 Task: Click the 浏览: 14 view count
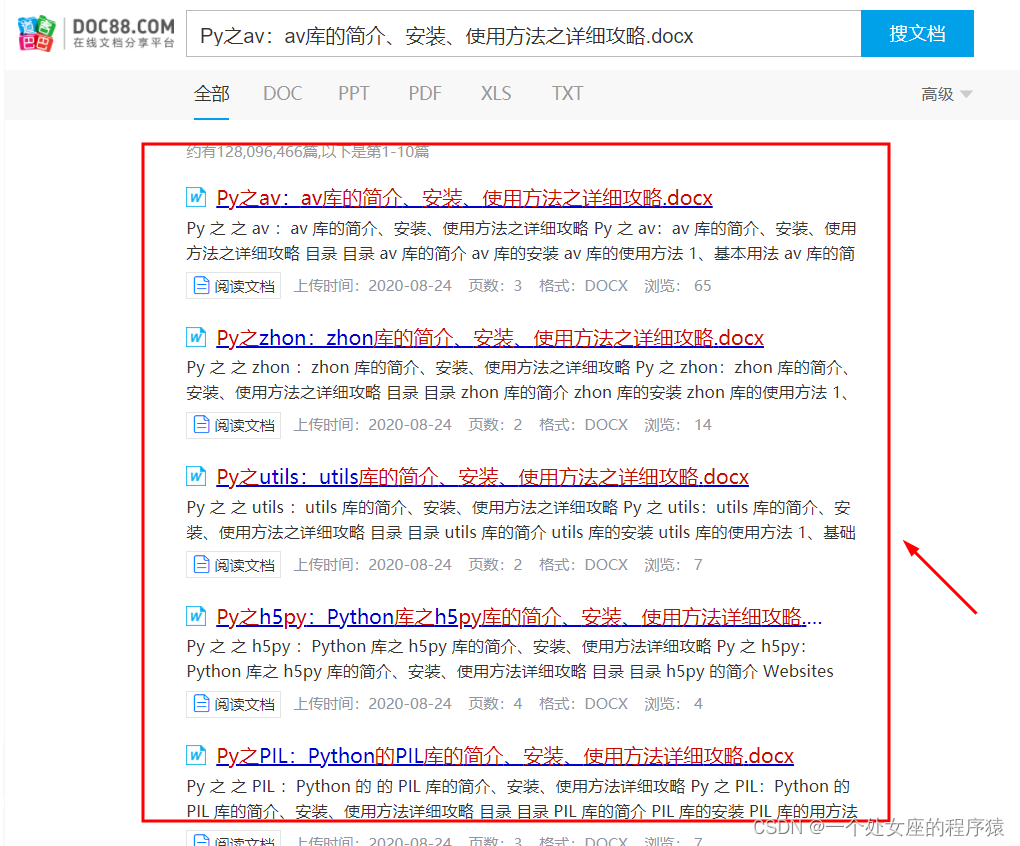coord(678,425)
